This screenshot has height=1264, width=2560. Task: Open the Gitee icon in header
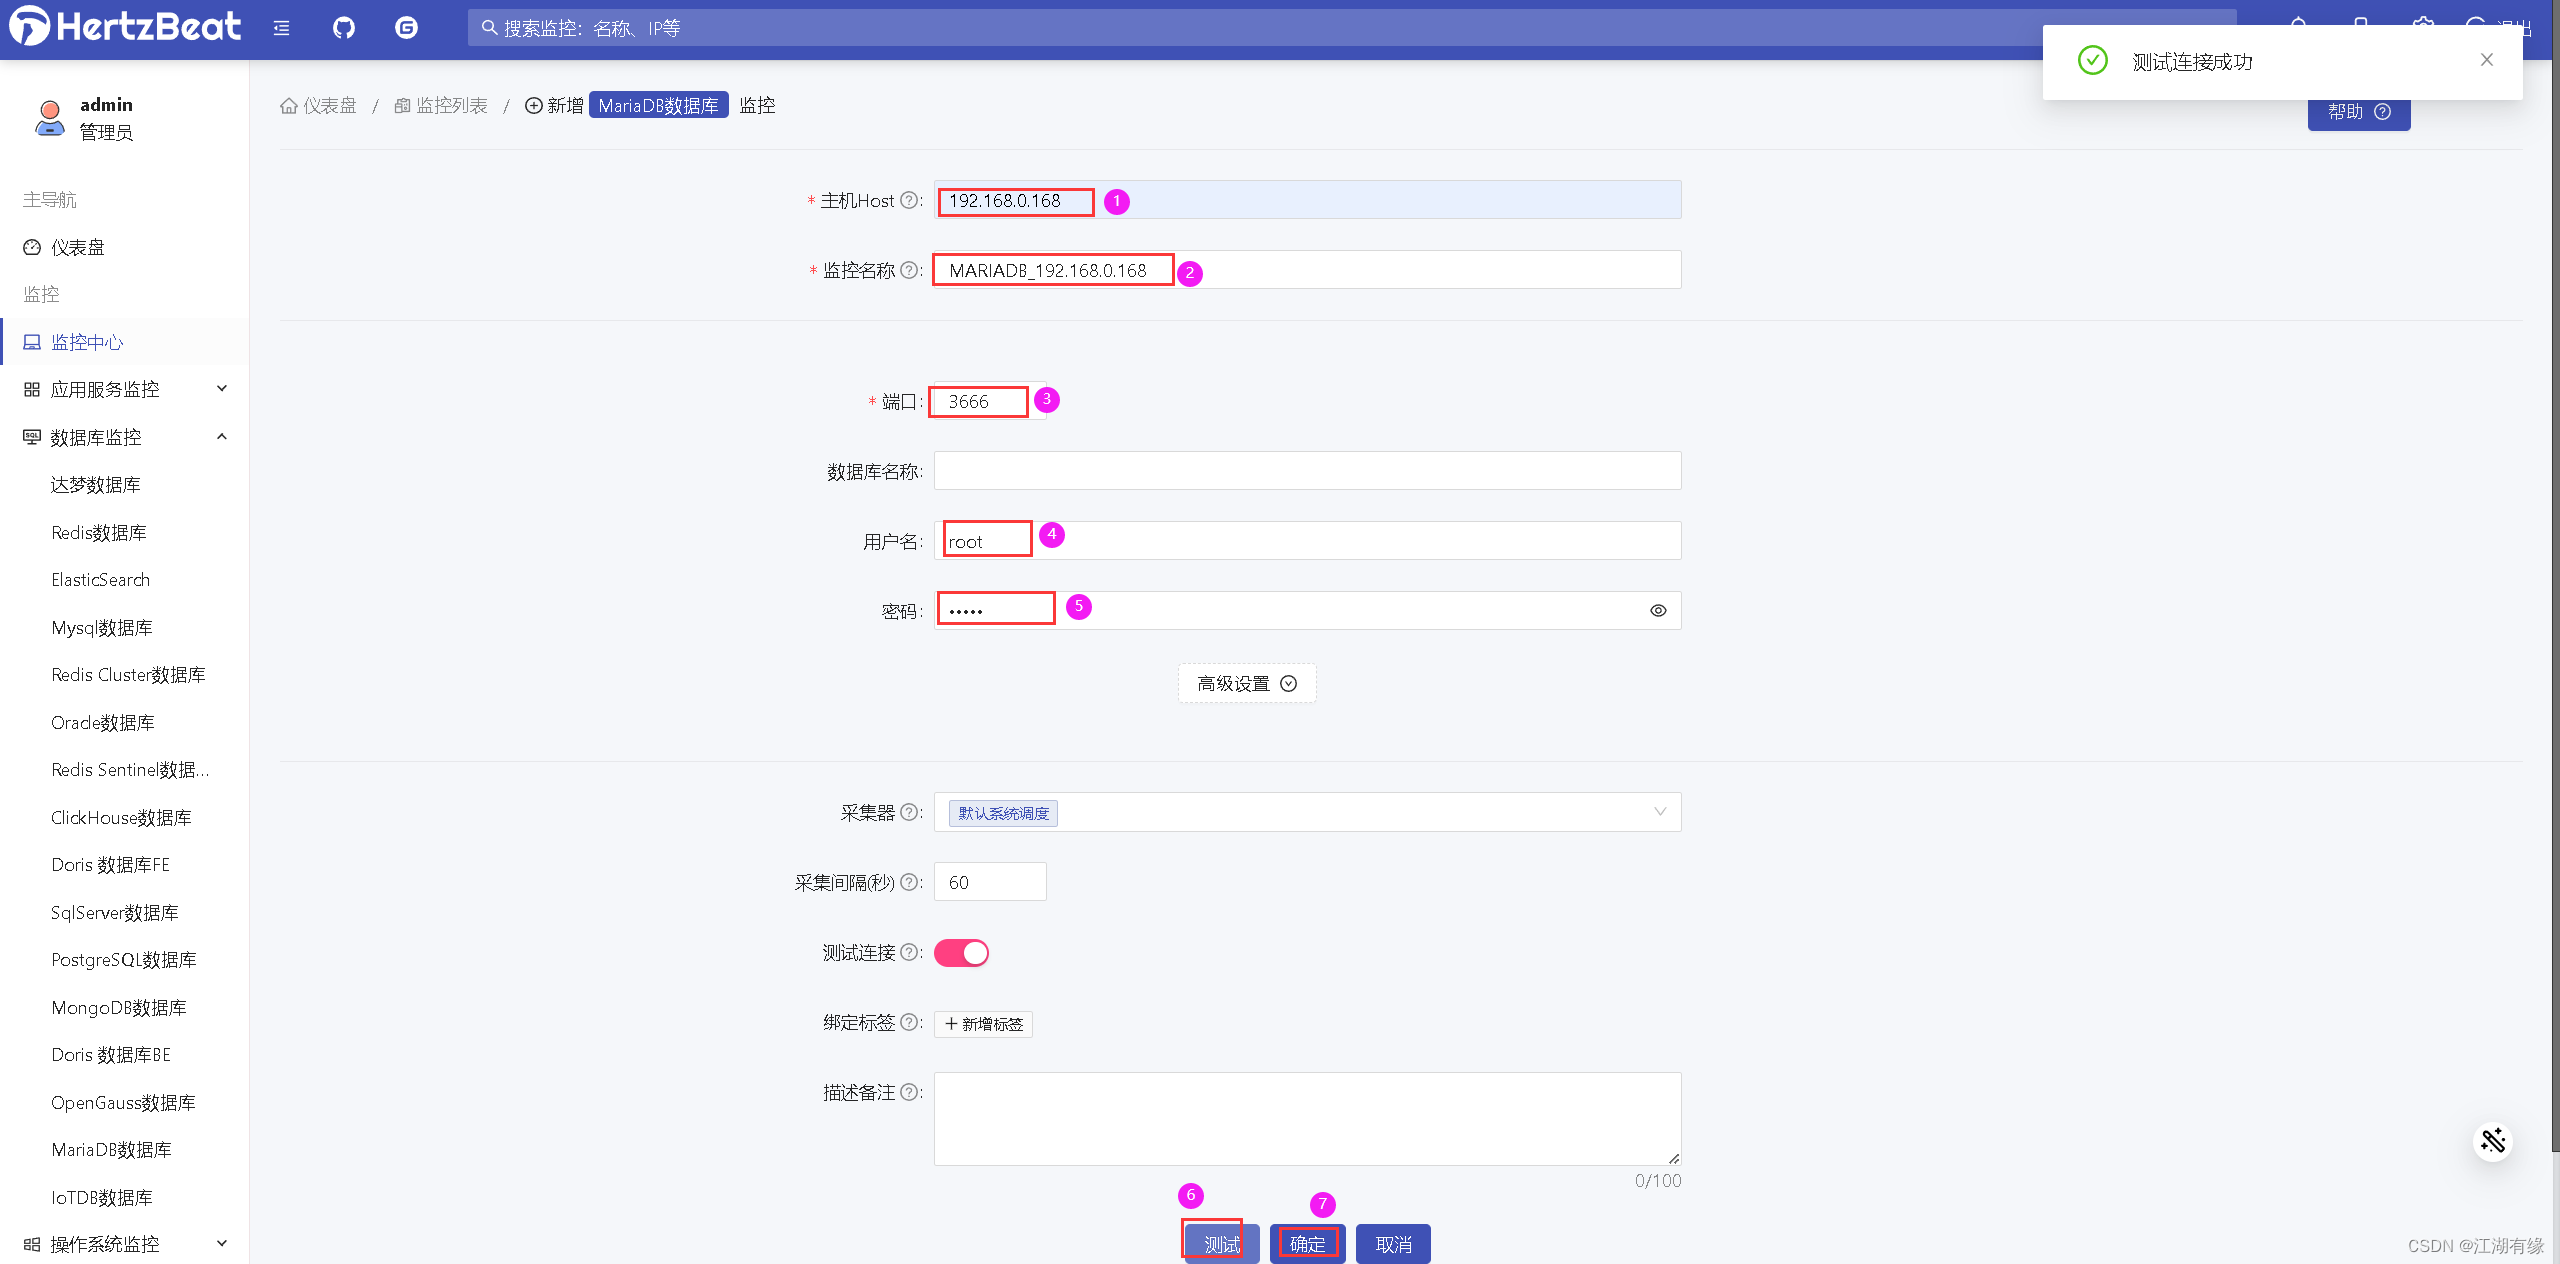(x=406, y=28)
